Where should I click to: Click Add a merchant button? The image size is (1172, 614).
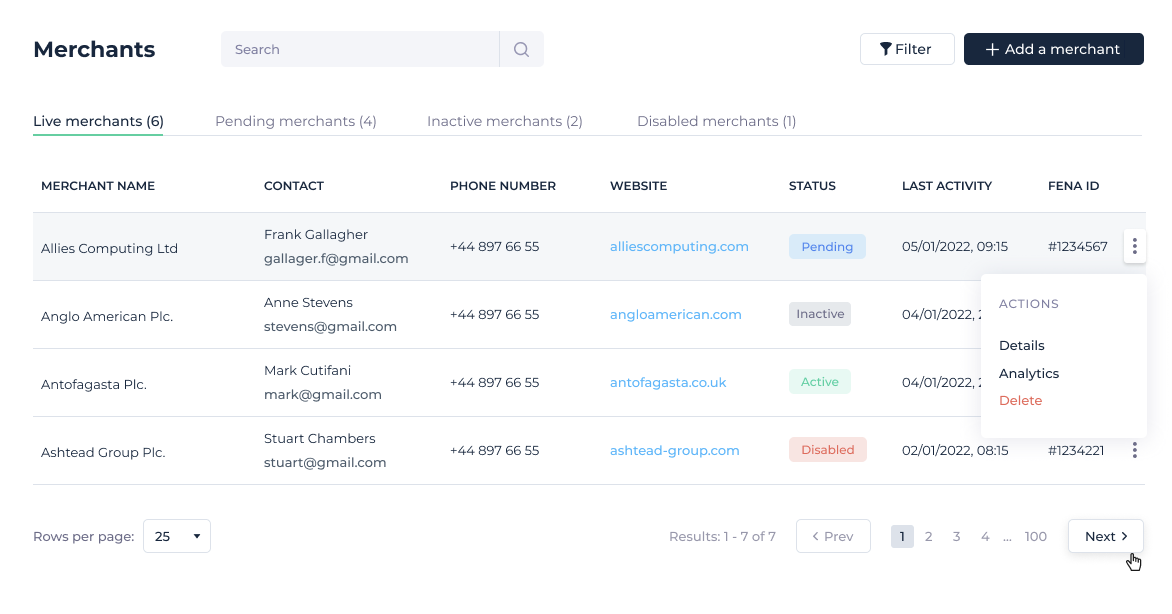(1053, 49)
